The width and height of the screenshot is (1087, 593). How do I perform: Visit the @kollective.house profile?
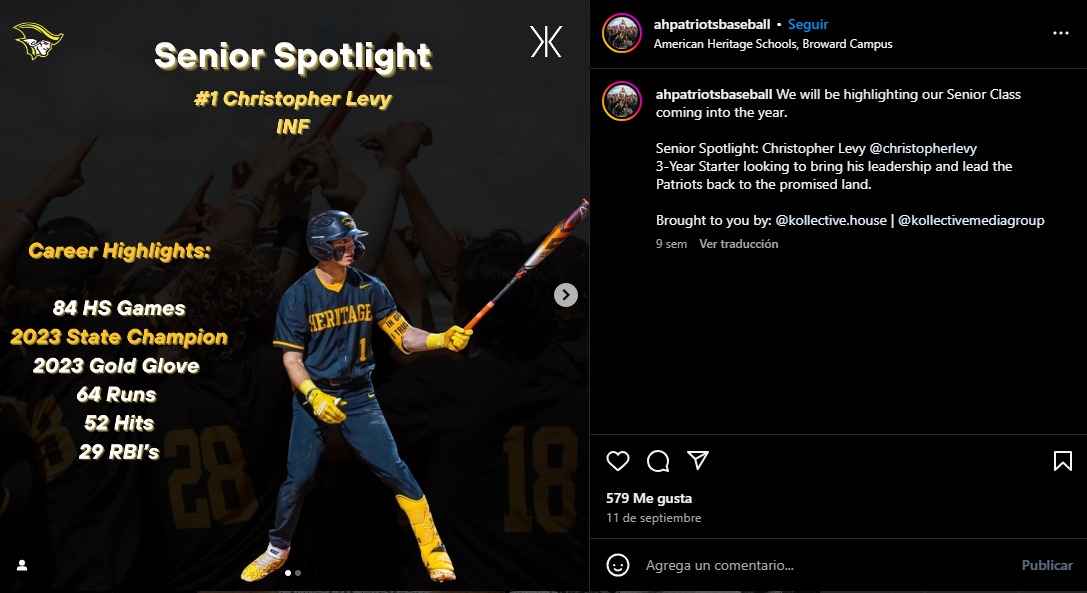831,221
